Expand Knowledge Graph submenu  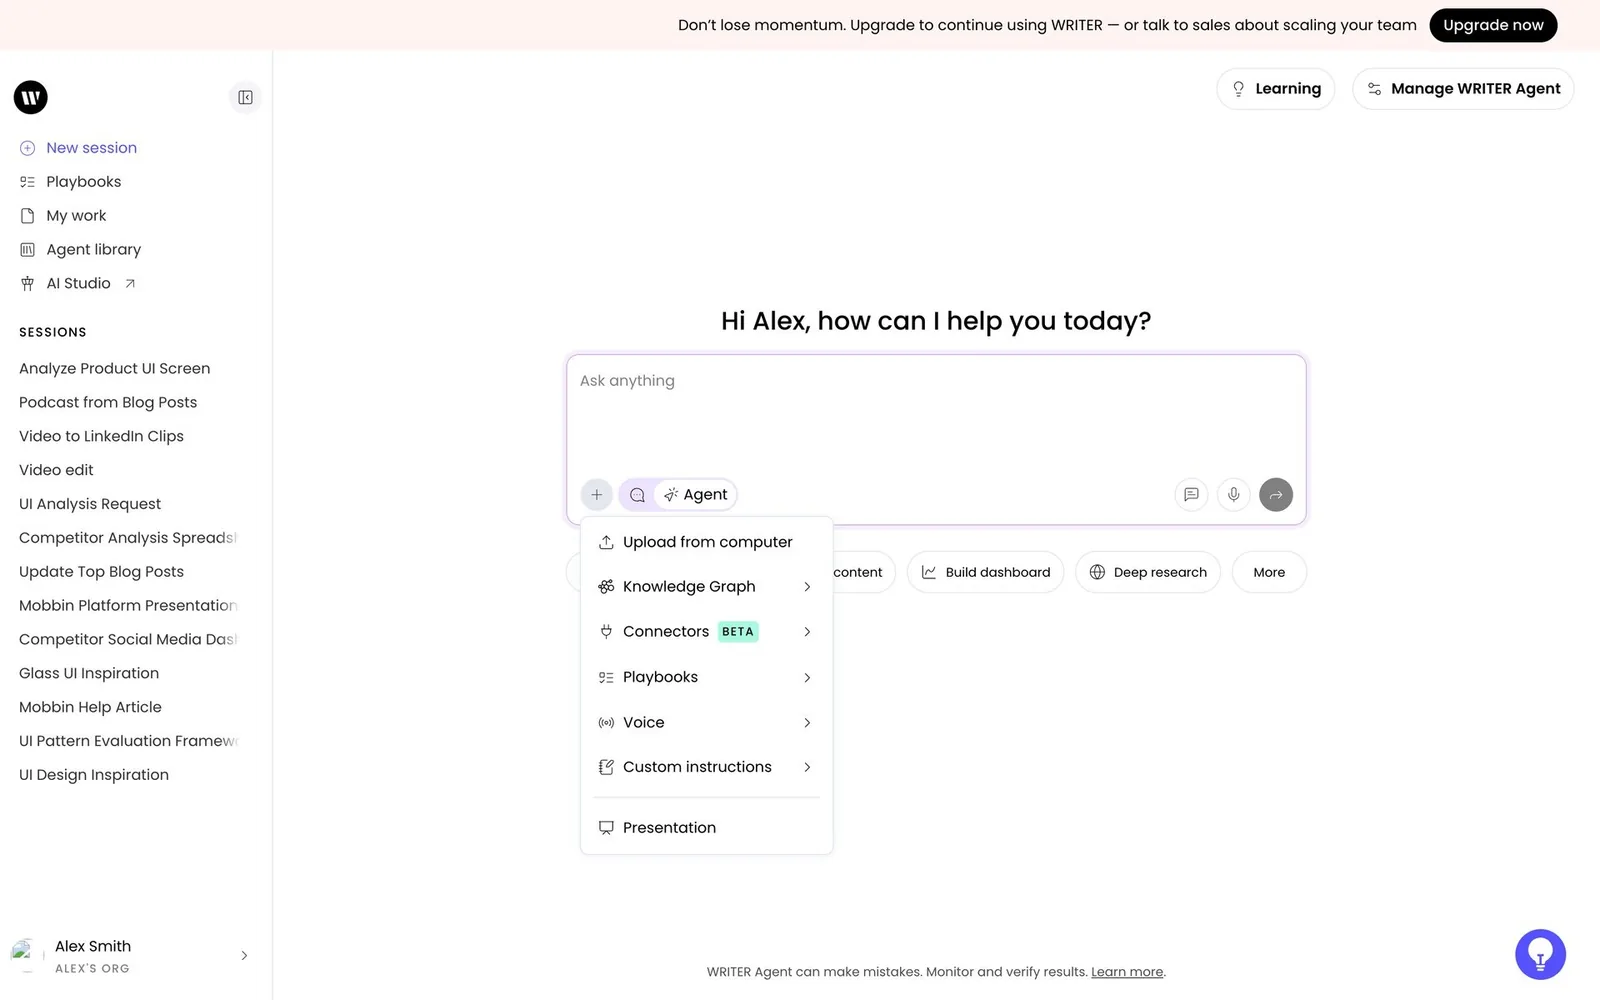706,586
